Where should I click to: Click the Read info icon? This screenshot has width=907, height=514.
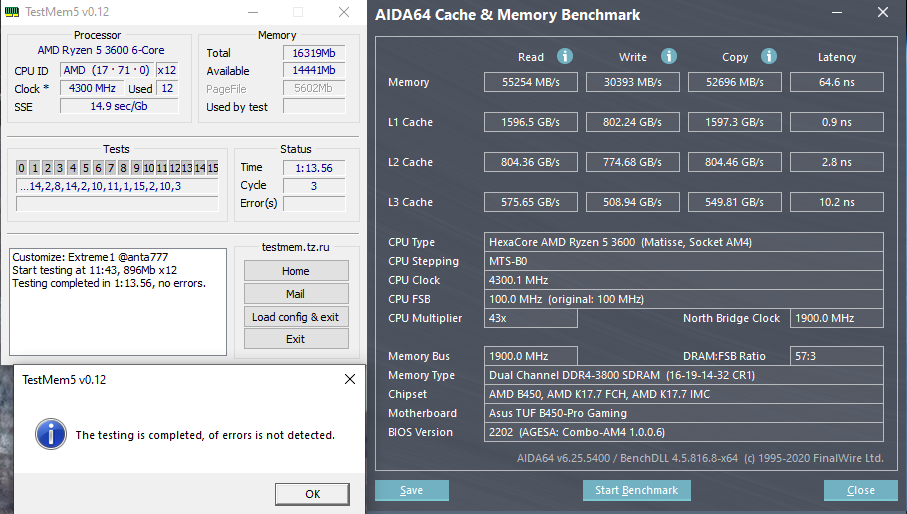565,57
